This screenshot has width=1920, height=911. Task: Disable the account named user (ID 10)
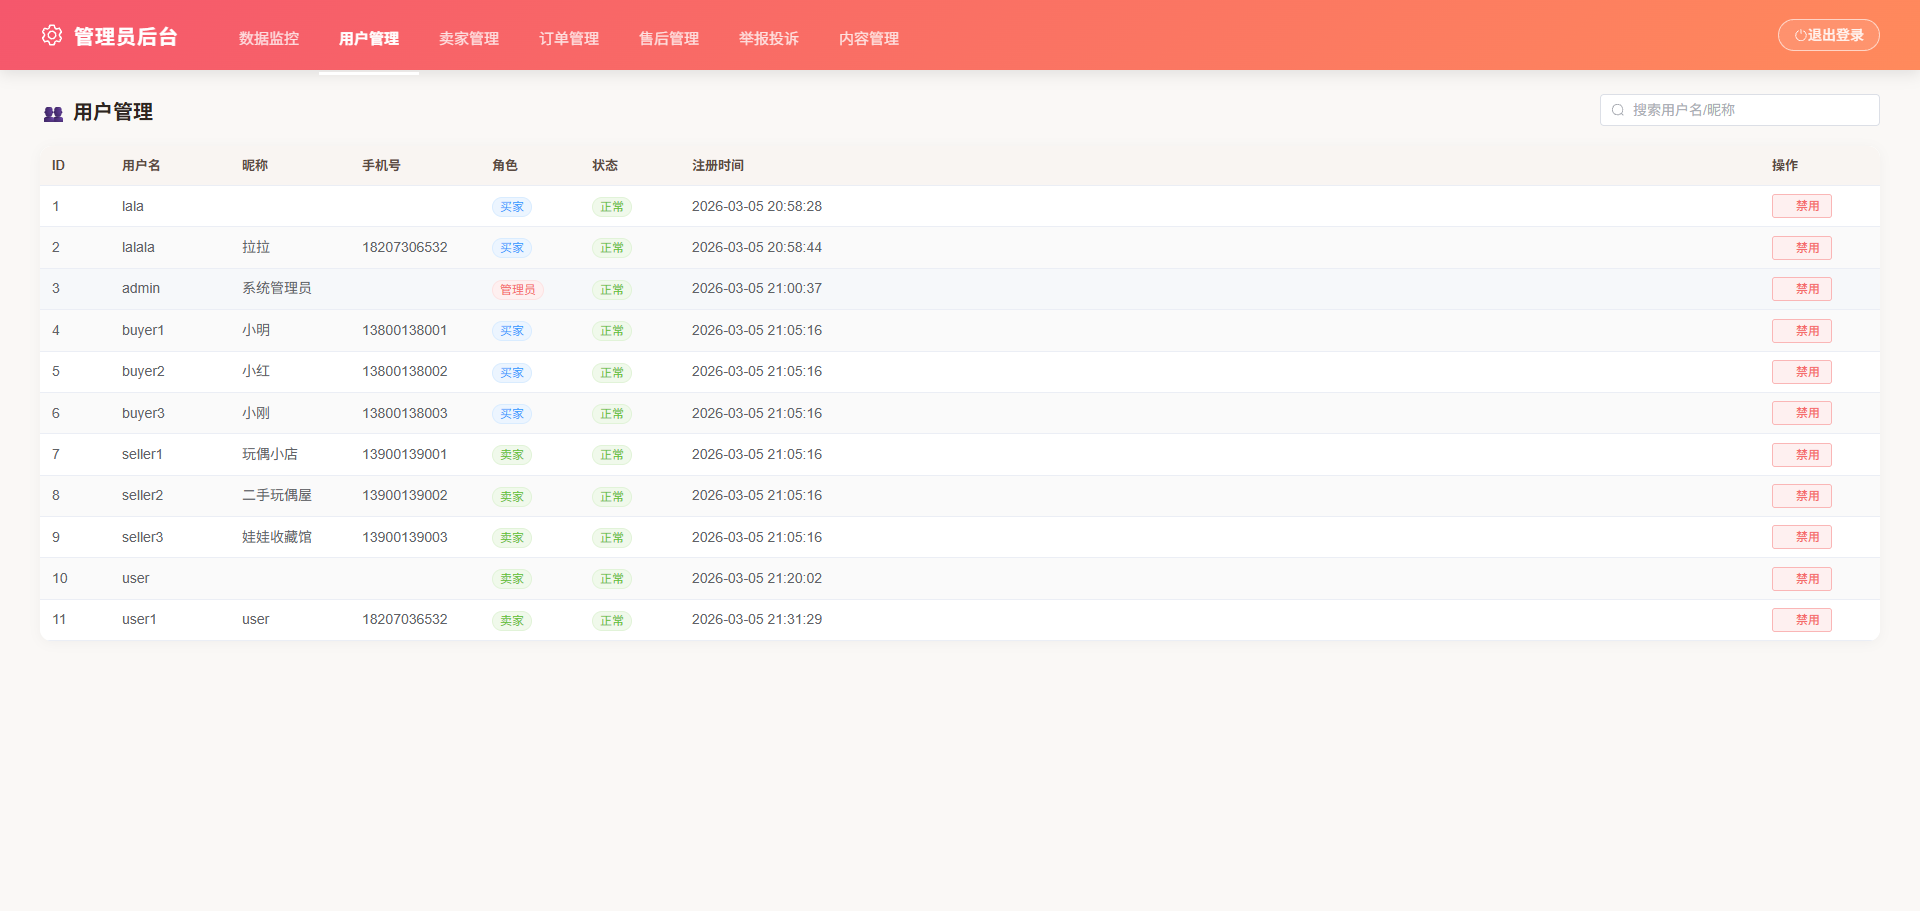(1802, 579)
